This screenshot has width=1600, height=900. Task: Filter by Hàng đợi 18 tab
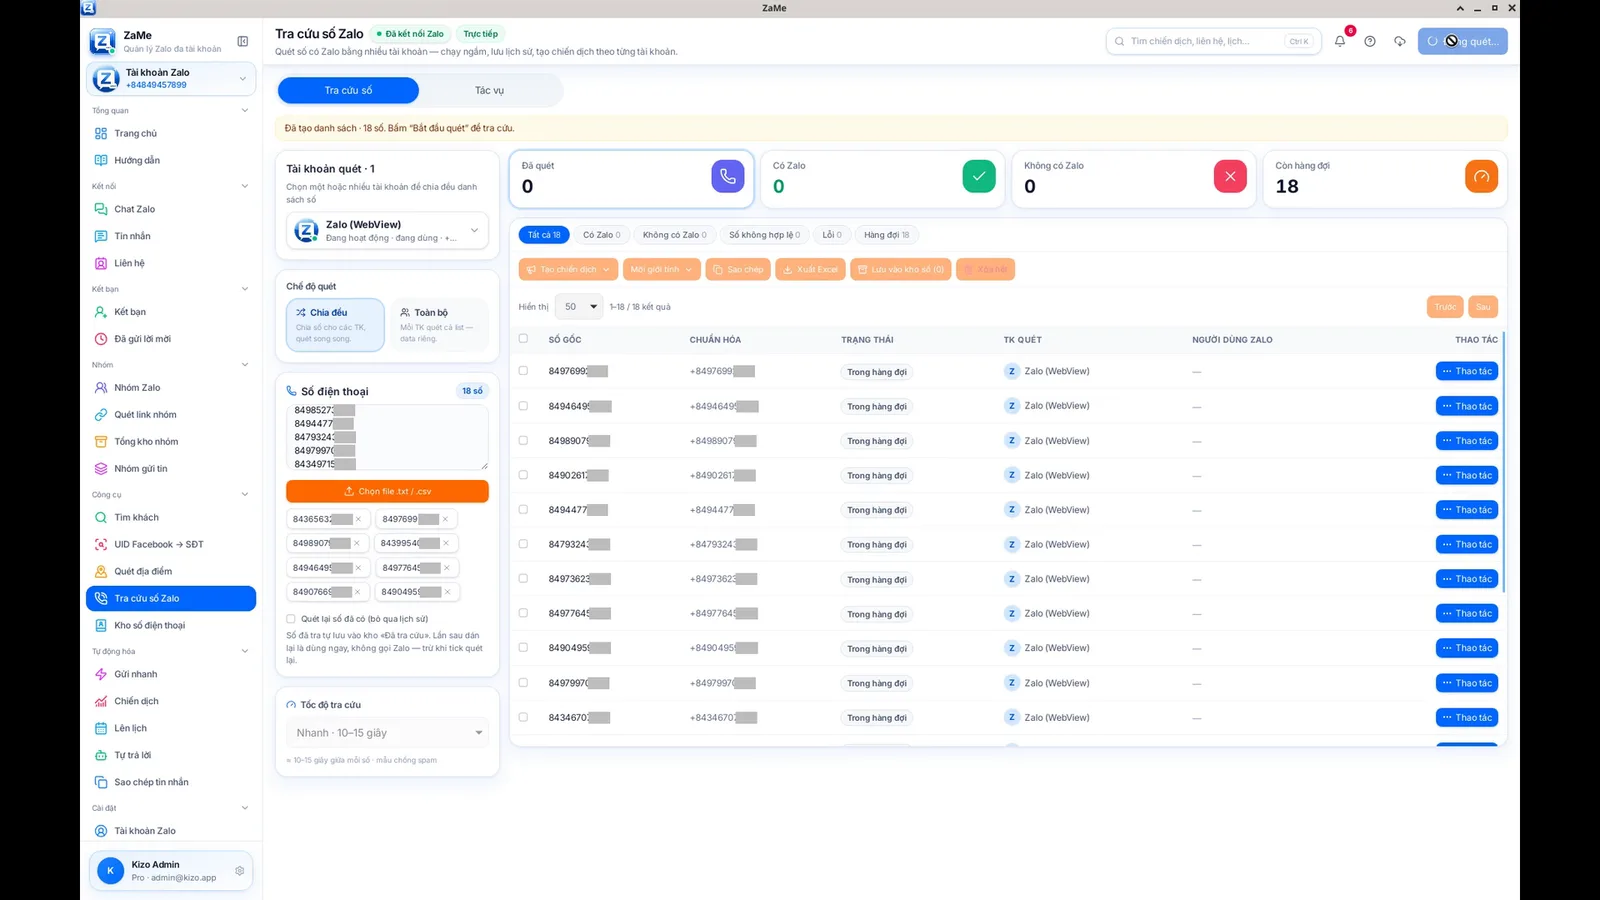[887, 235]
